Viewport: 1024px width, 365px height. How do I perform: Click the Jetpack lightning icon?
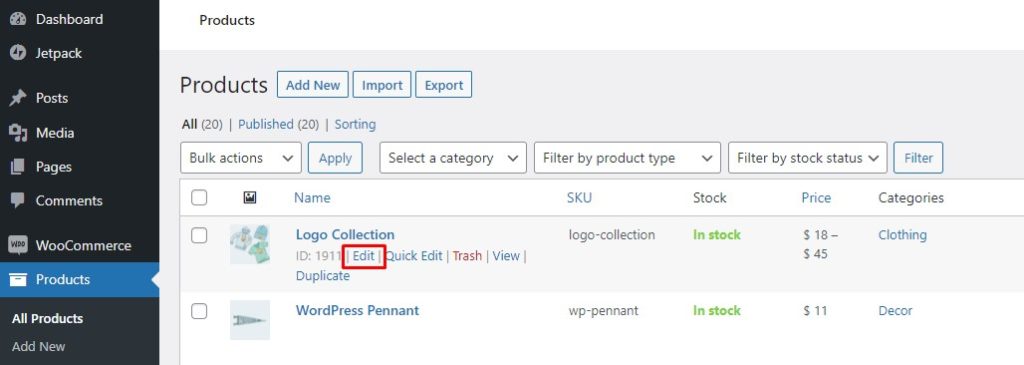(x=18, y=54)
